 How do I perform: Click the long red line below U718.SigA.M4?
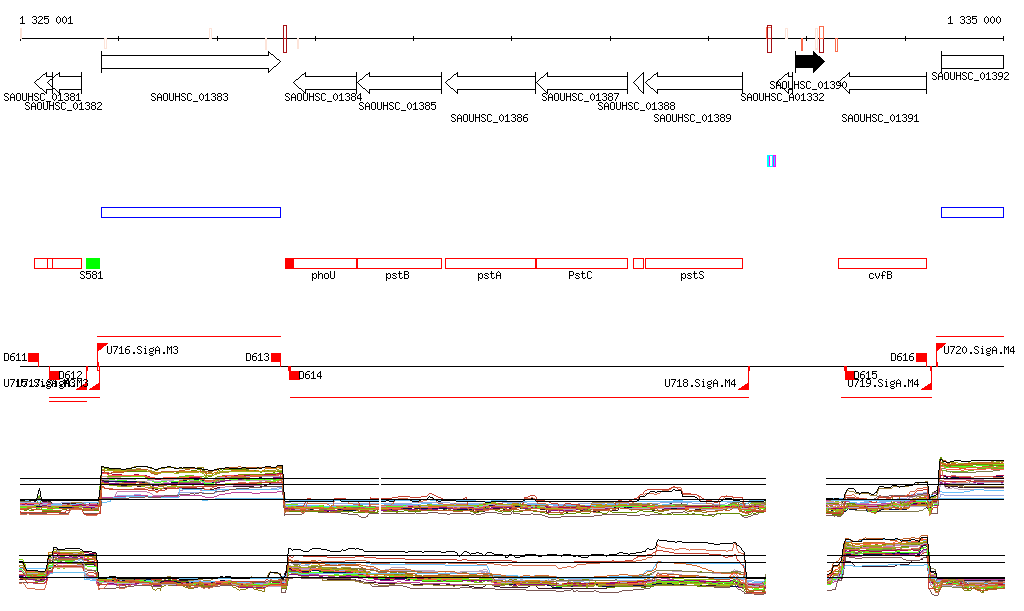(519, 397)
